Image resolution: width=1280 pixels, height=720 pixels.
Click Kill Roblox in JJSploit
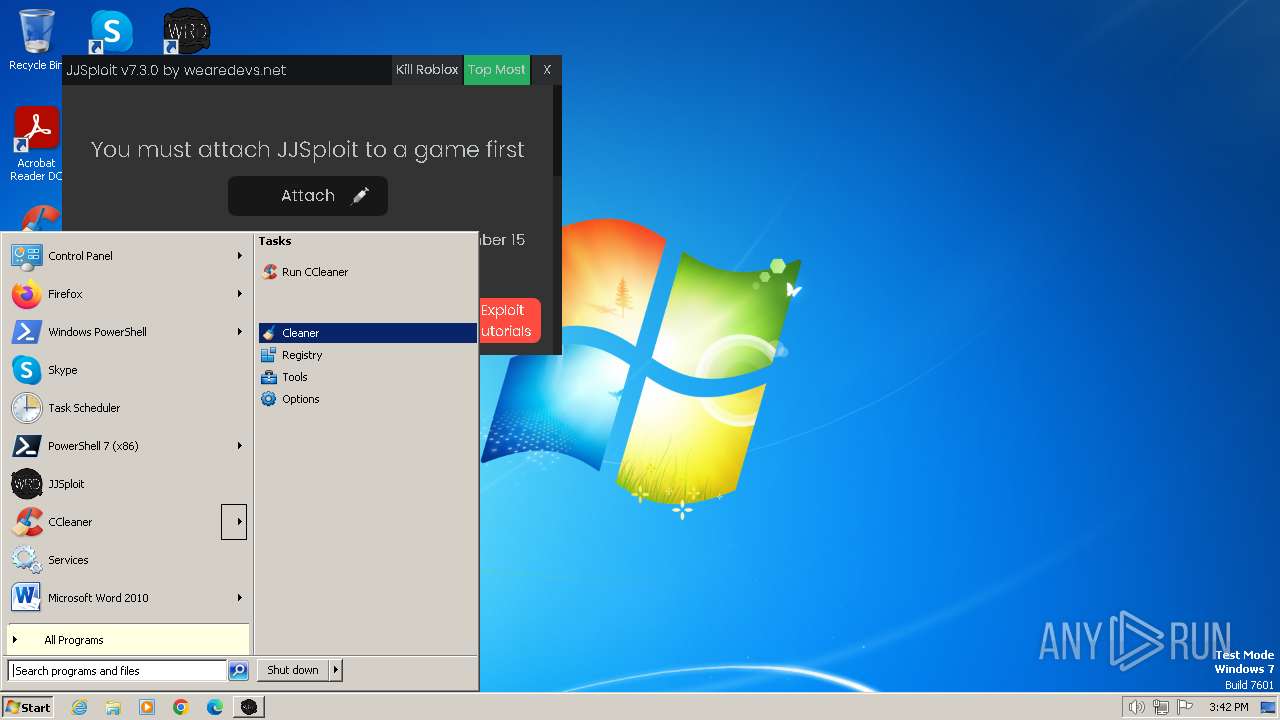427,70
